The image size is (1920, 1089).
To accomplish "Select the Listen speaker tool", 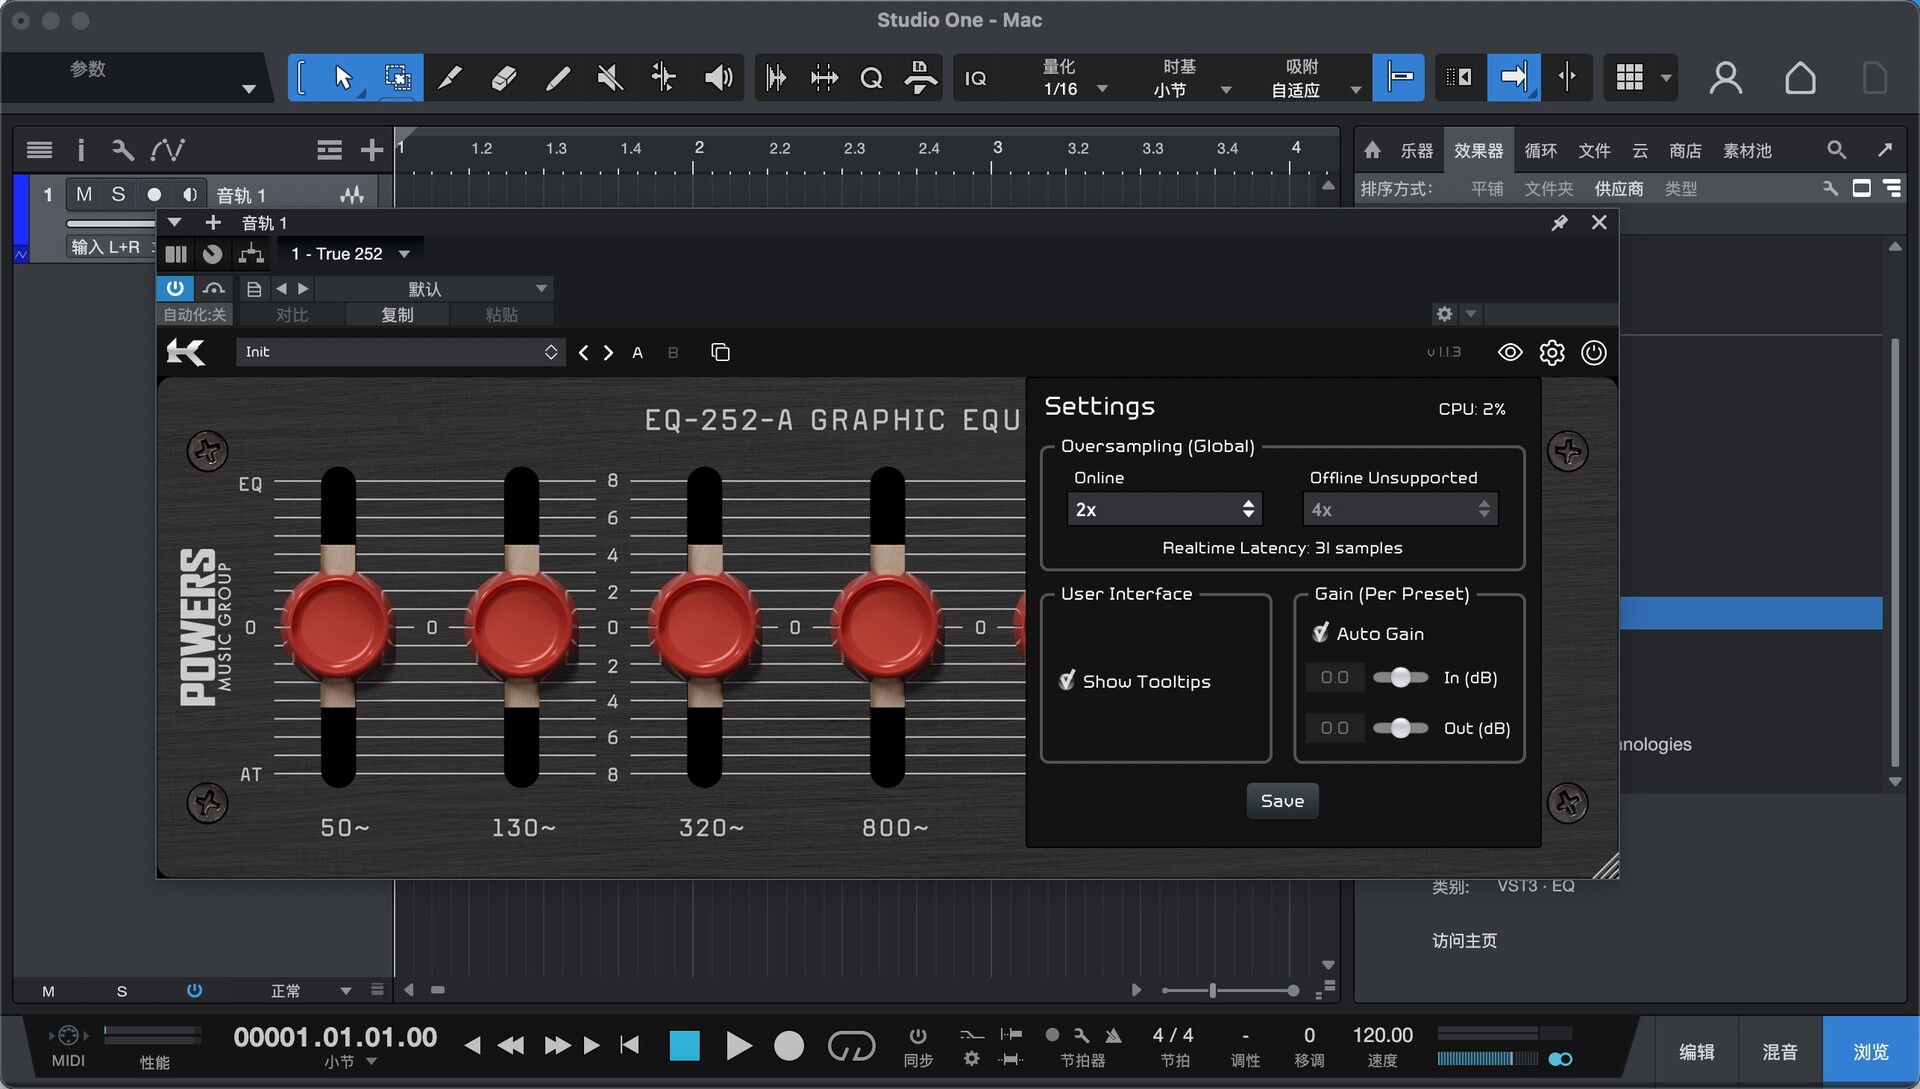I will [718, 78].
